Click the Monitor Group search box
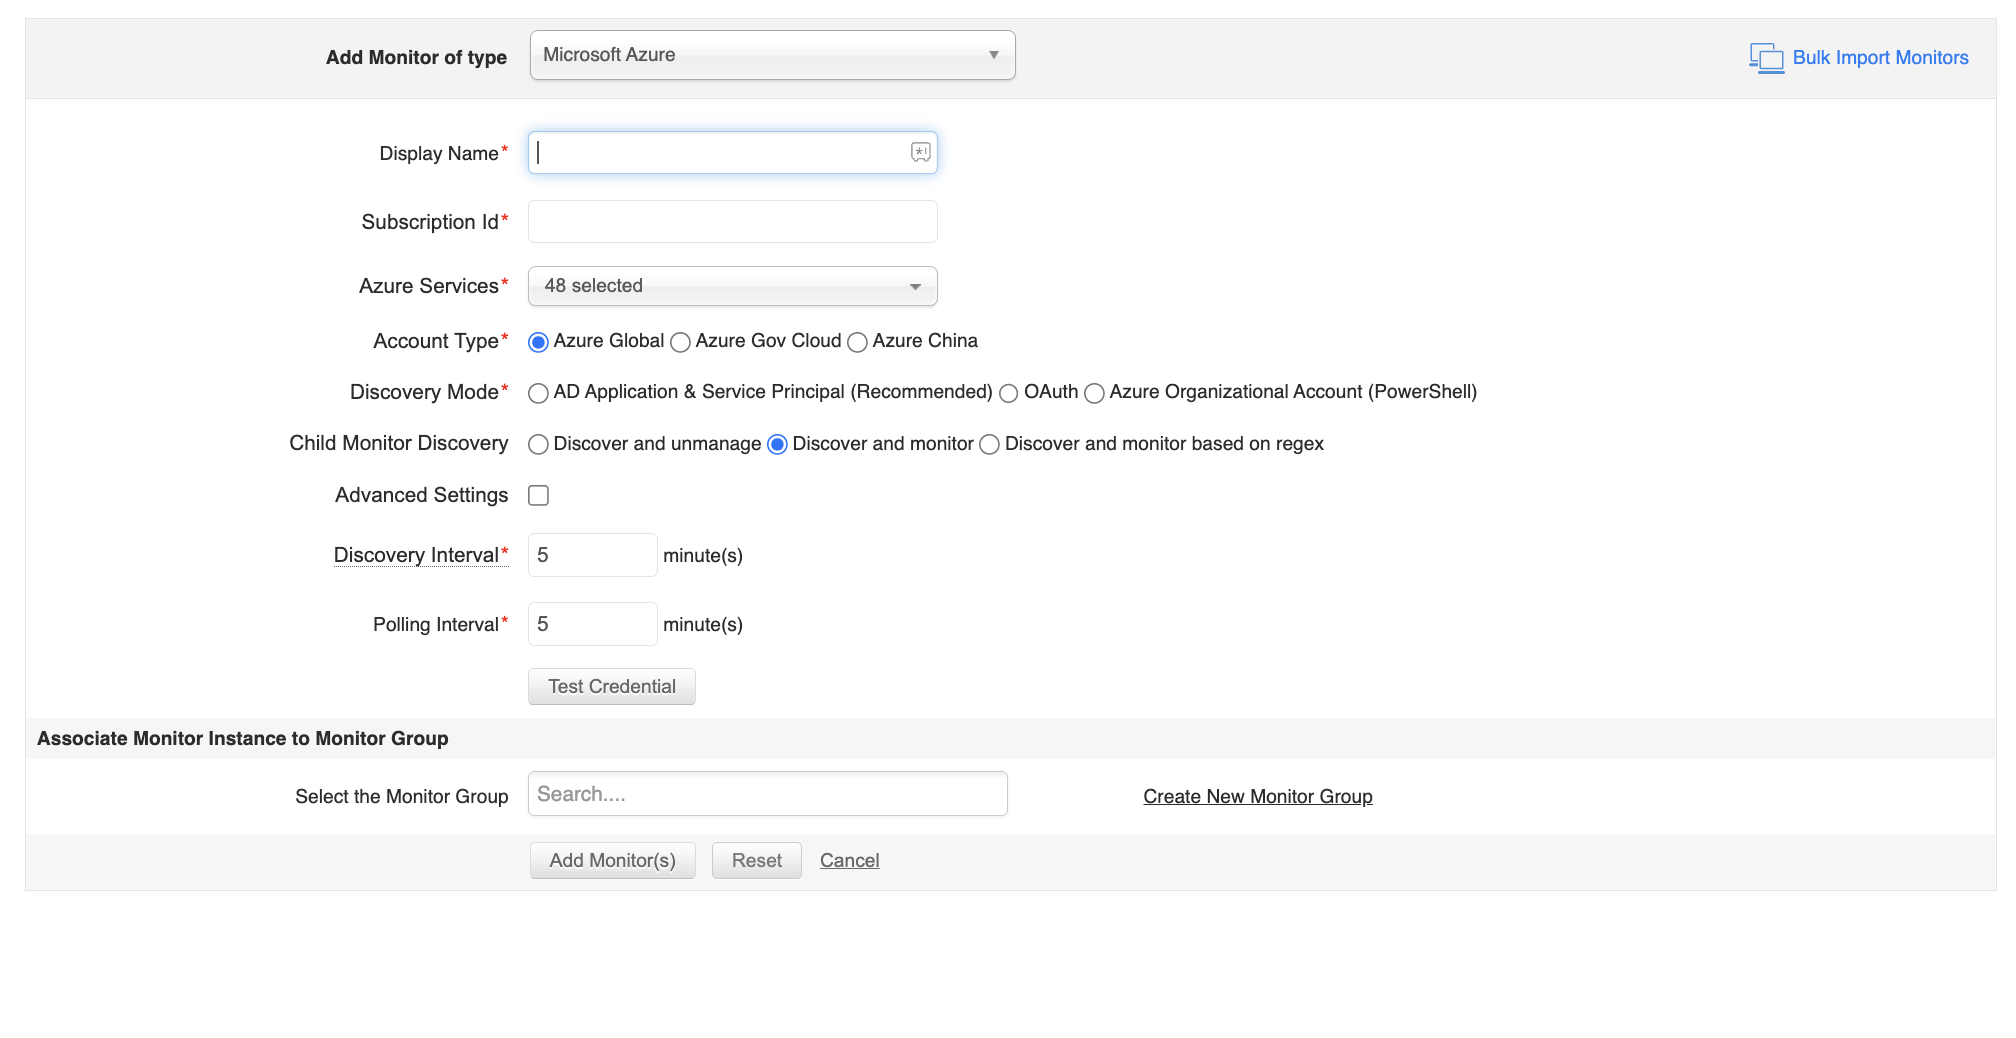Image resolution: width=2016 pixels, height=1038 pixels. (767, 793)
